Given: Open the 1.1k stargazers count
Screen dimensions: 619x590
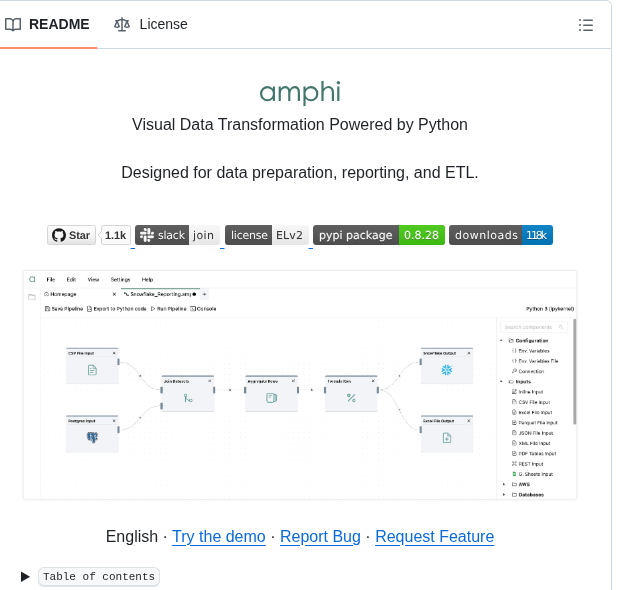Looking at the screenshot, I should pos(116,235).
